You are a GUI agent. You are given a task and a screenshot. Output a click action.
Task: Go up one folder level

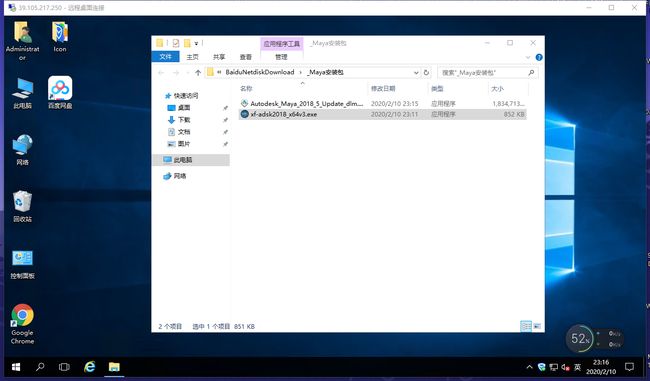click(x=198, y=73)
